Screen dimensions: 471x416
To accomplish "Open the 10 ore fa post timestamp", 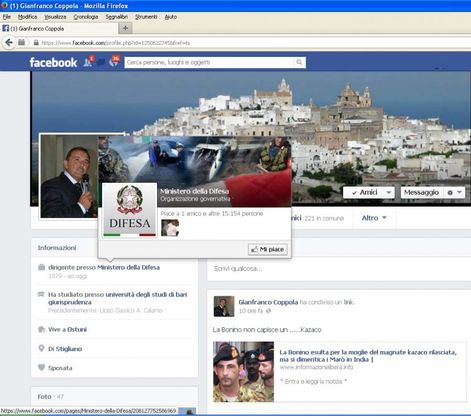I will 251,311.
